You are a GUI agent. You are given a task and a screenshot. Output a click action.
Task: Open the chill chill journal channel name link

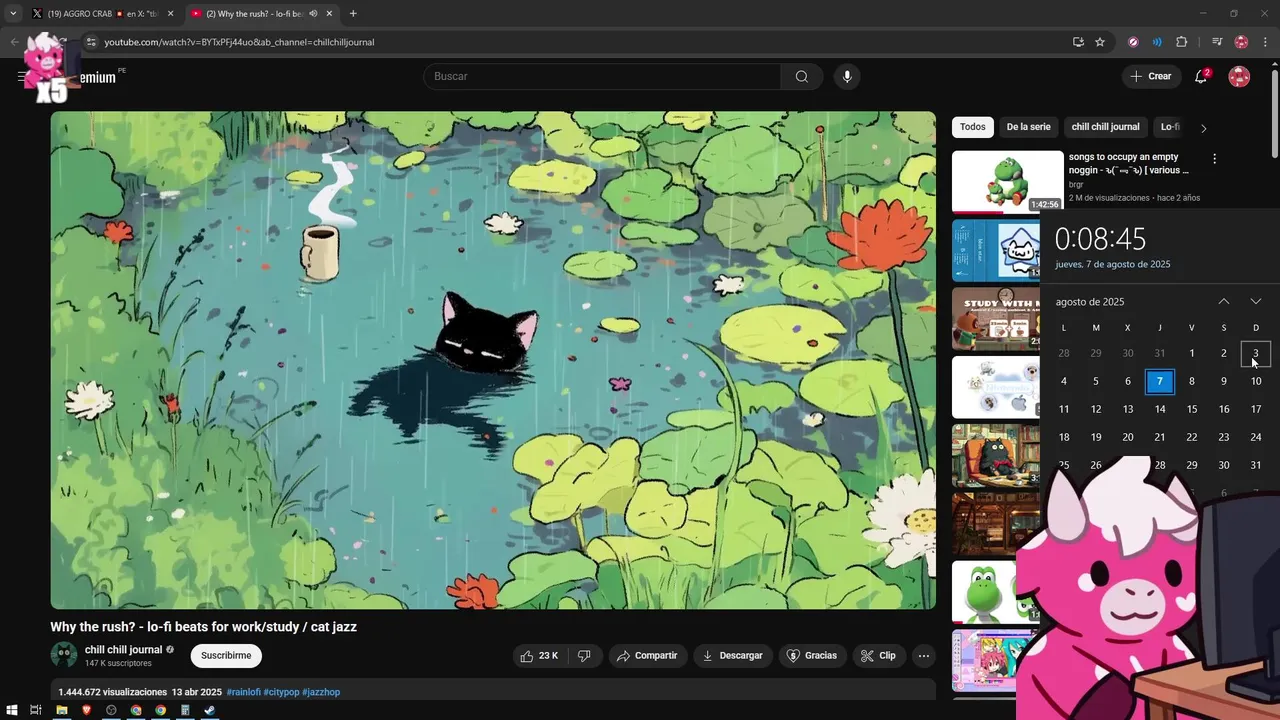tap(123, 650)
